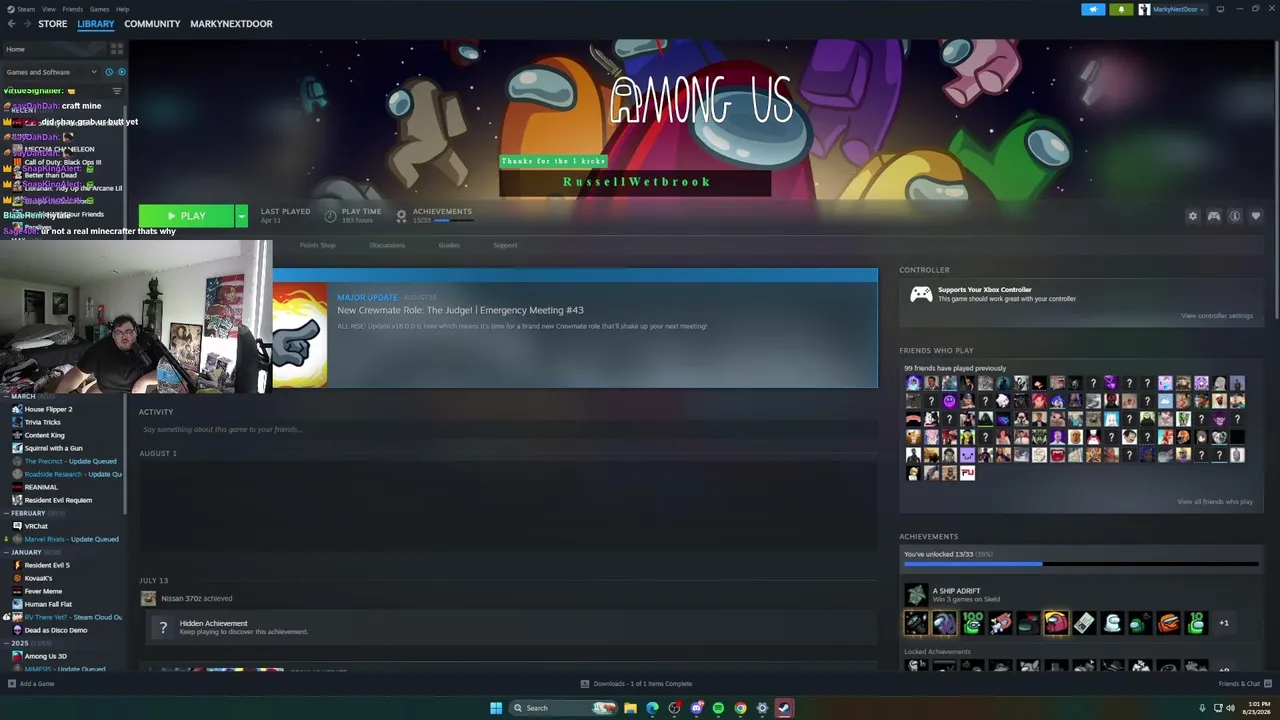Switch to the LIBRARY tab
The image size is (1280, 720).
[96, 24]
